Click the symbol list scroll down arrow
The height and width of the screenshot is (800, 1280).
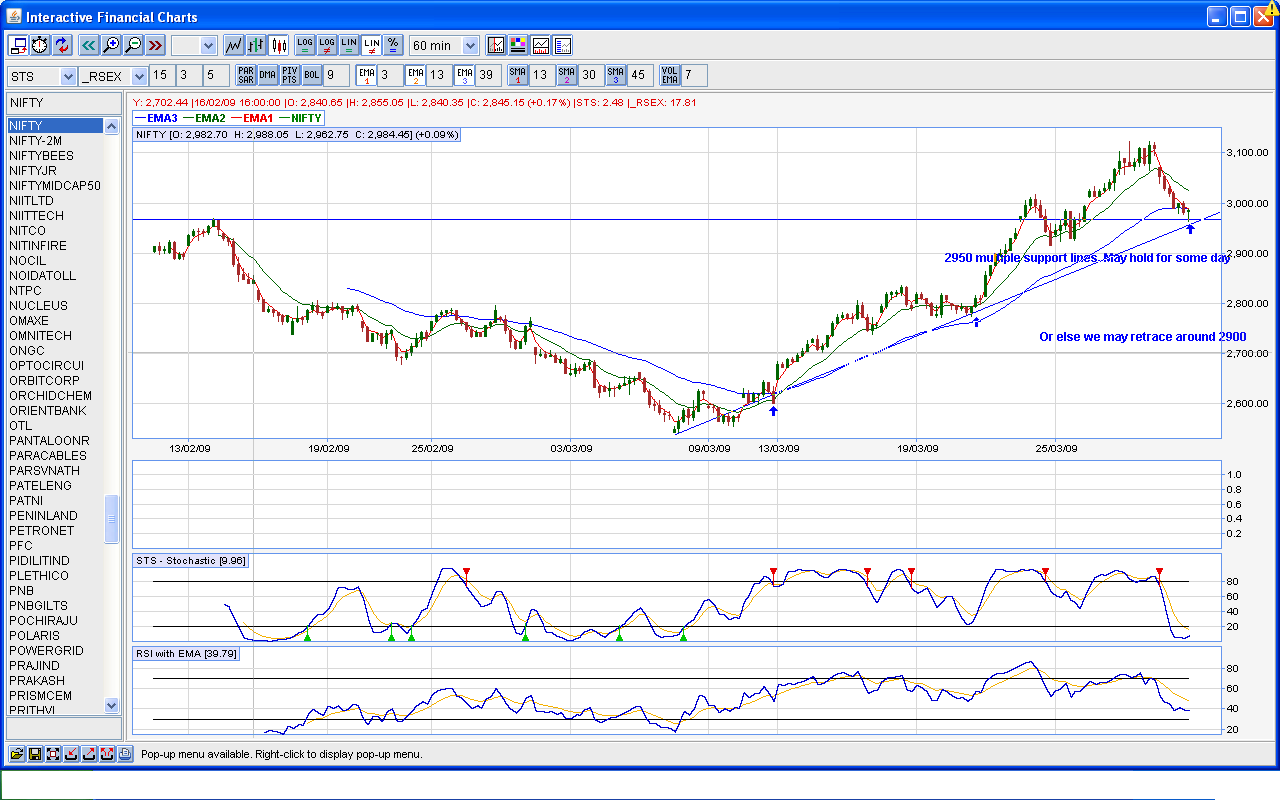click(x=111, y=705)
